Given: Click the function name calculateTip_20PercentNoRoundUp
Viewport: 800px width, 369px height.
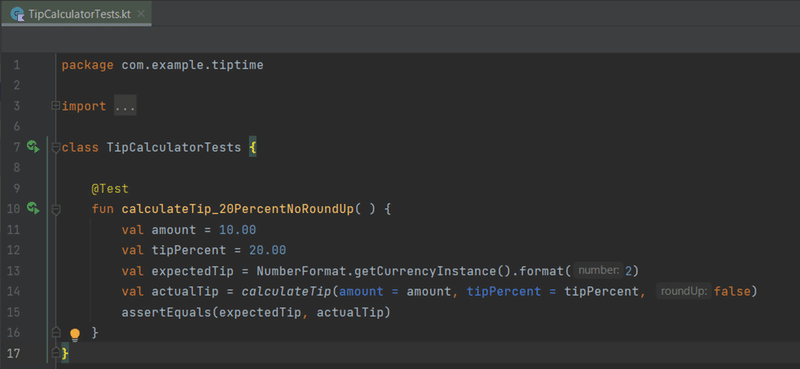Looking at the screenshot, I should pos(237,209).
